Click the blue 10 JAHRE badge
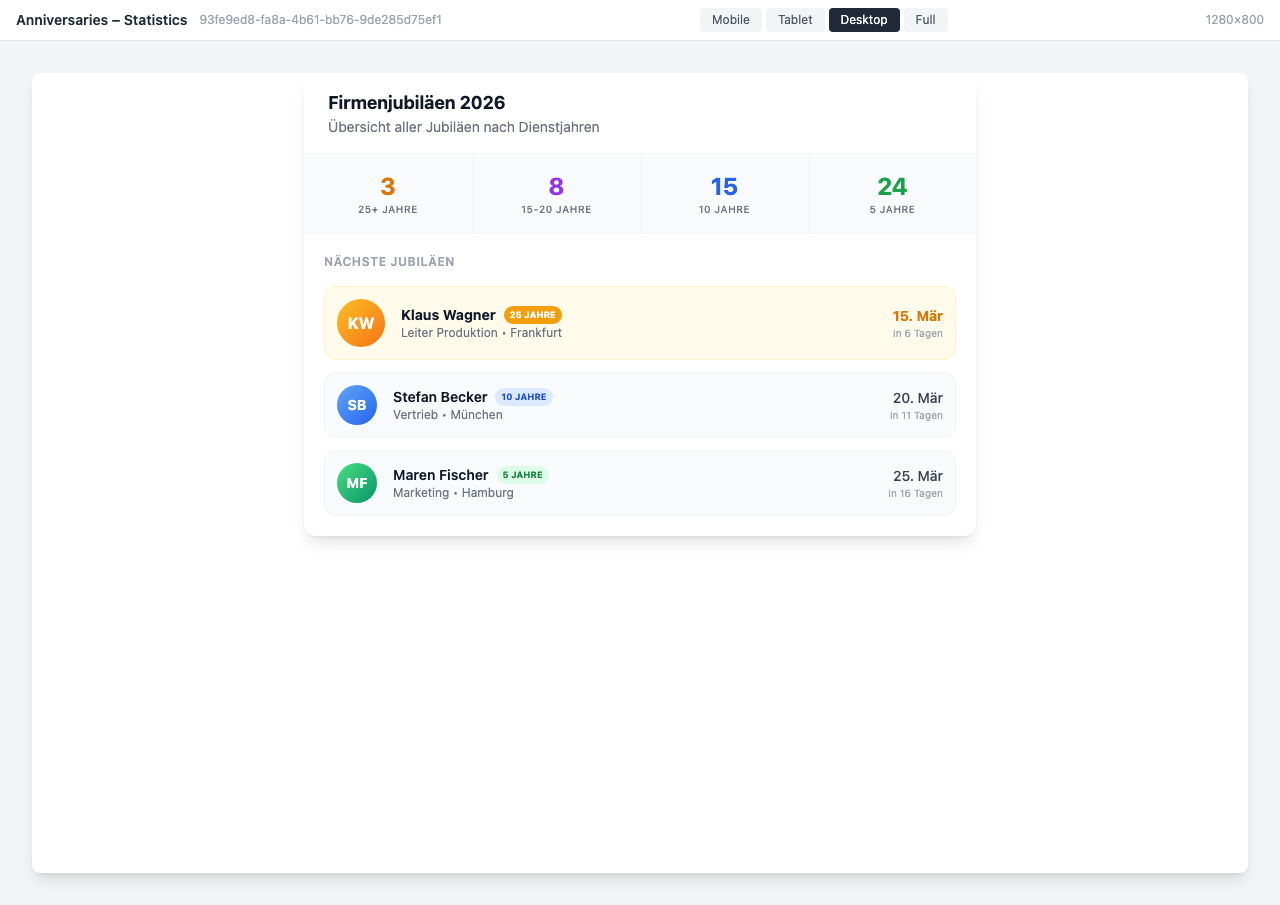1280x905 pixels. 524,396
